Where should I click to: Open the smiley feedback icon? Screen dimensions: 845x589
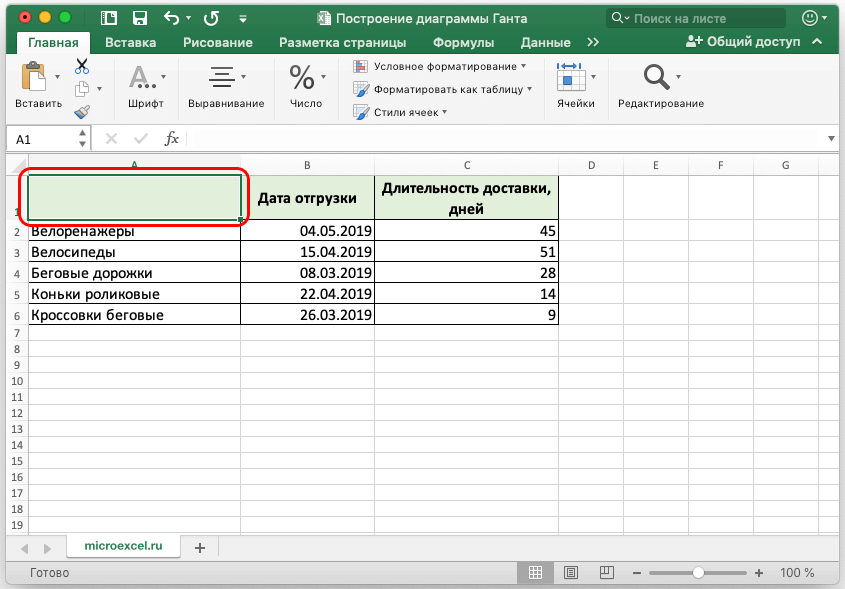point(809,18)
